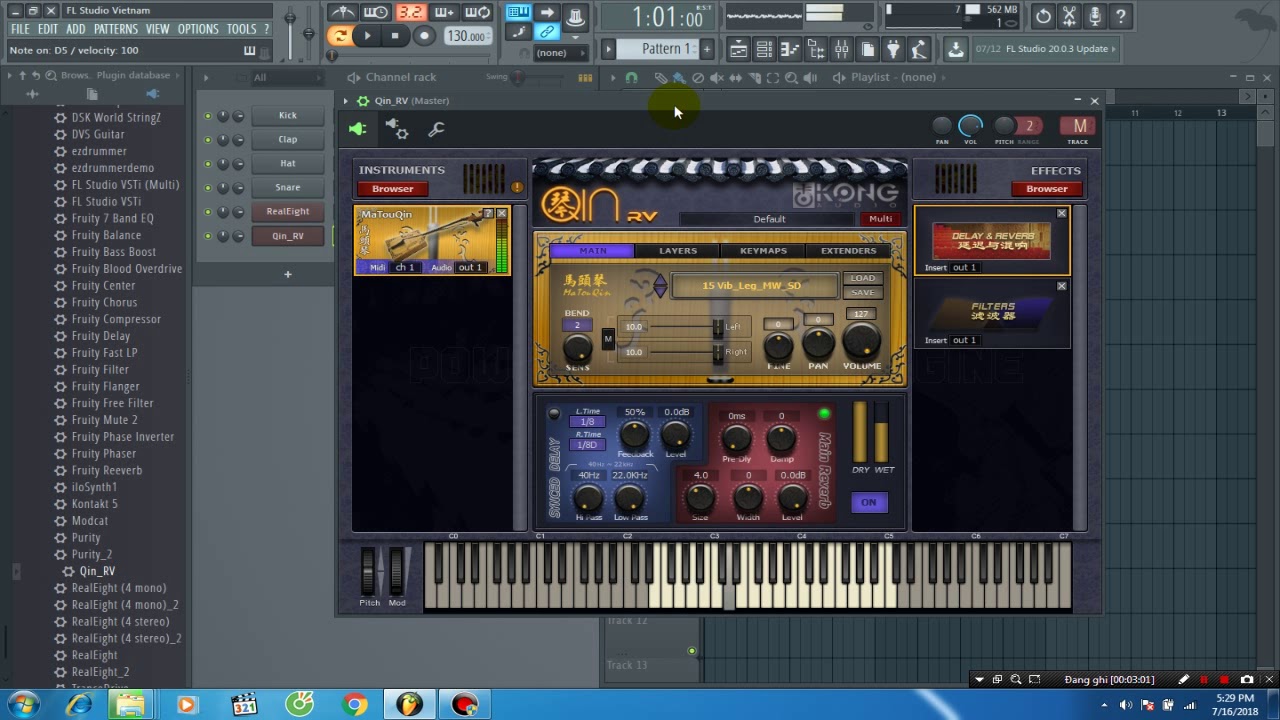Stop playback with the stop button
Screen dimensions: 1280x720
pyautogui.click(x=395, y=36)
